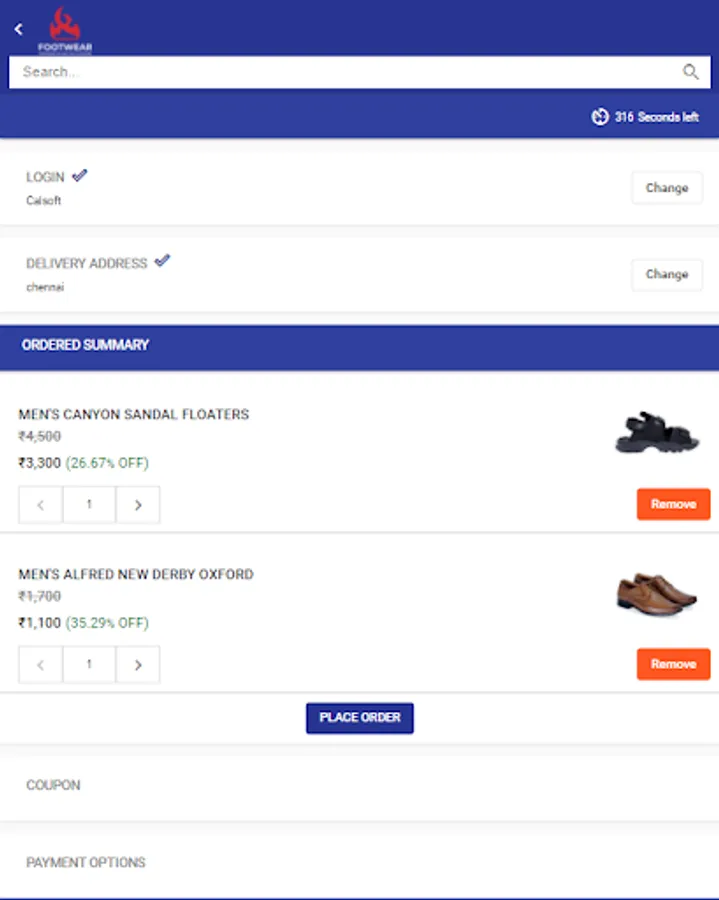Remove Alfred New Derby Oxford item
The height and width of the screenshot is (900, 719).
tap(673, 664)
